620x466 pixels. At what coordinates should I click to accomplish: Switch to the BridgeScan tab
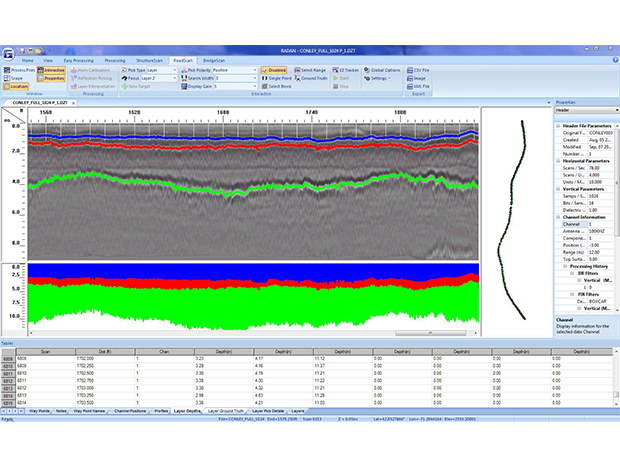click(x=214, y=60)
